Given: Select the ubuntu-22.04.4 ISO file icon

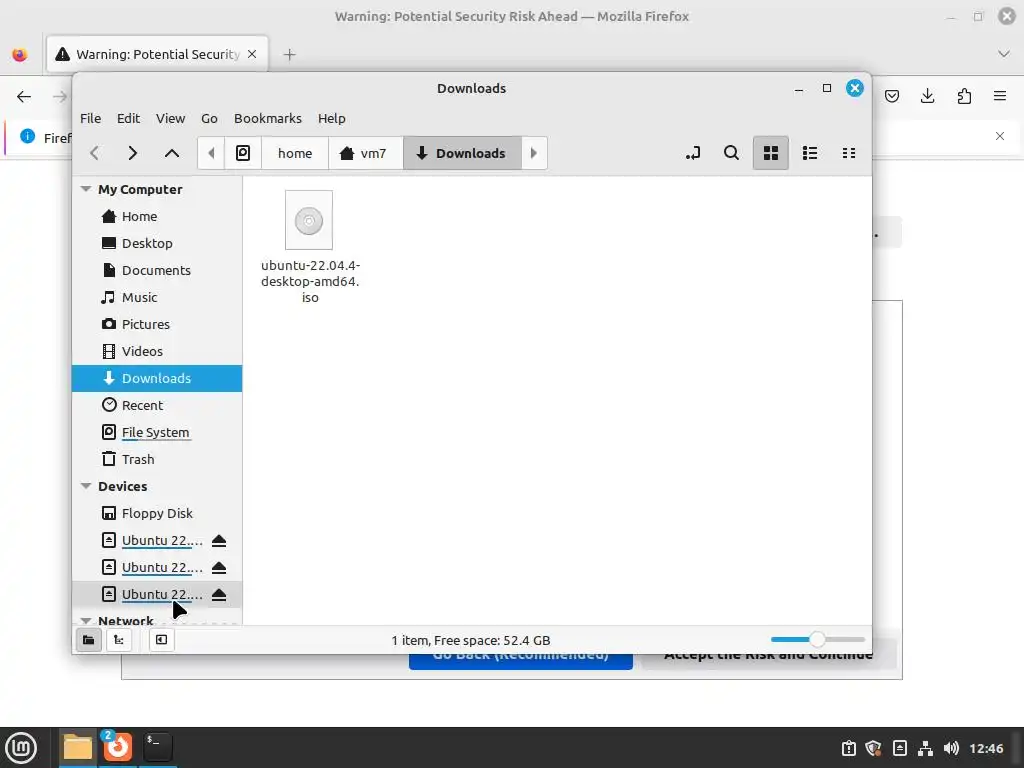Looking at the screenshot, I should [309, 220].
